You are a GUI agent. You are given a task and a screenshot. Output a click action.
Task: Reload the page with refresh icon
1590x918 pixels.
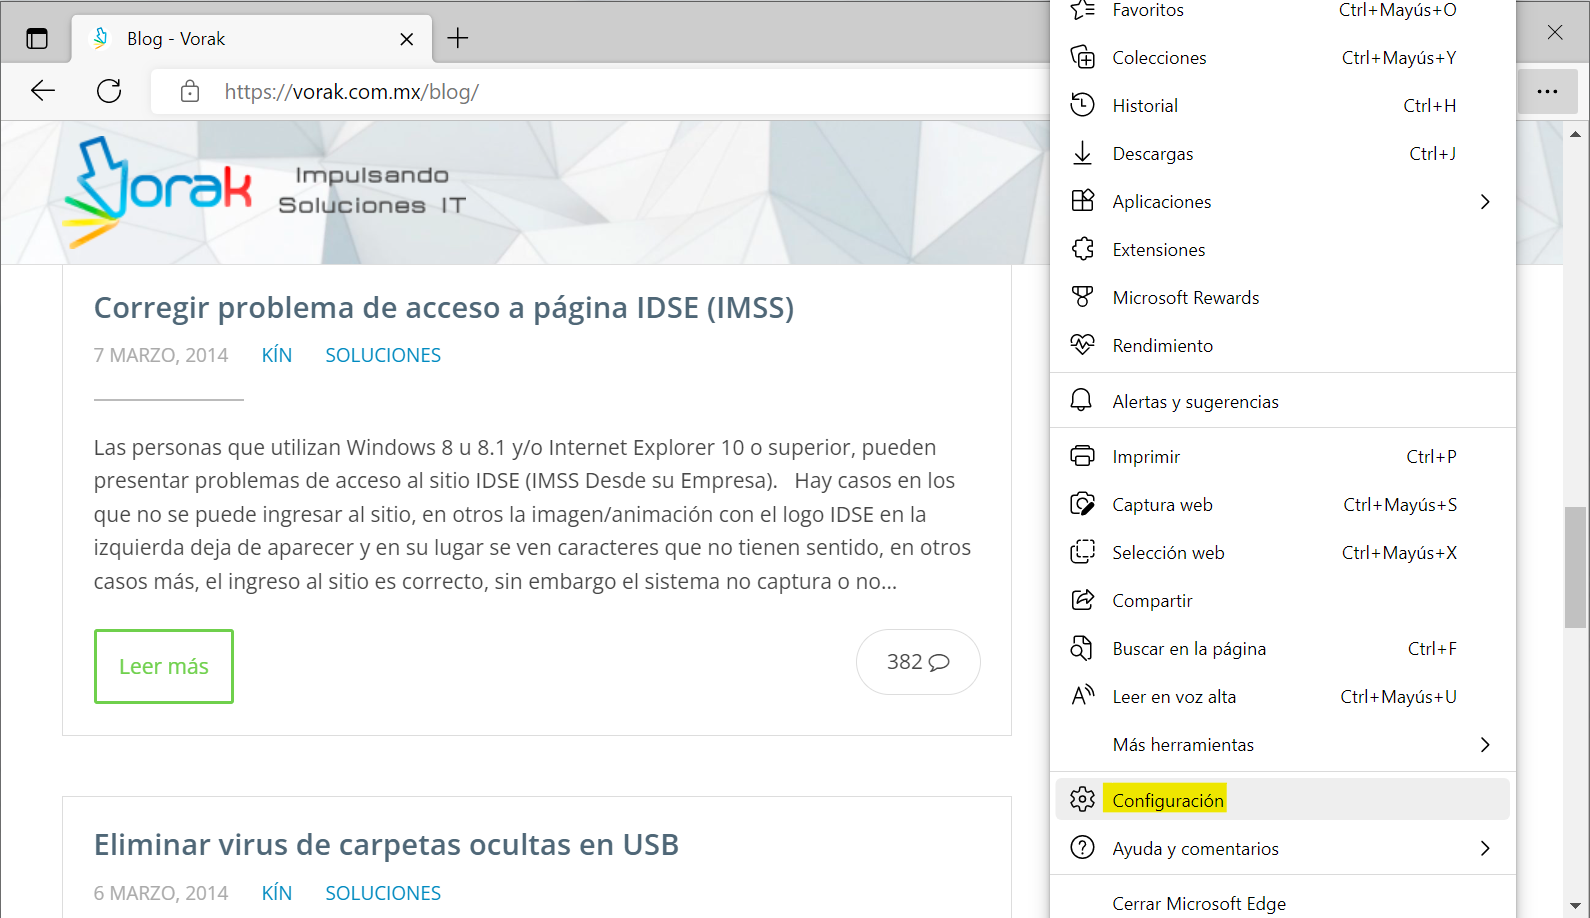[x=109, y=91]
